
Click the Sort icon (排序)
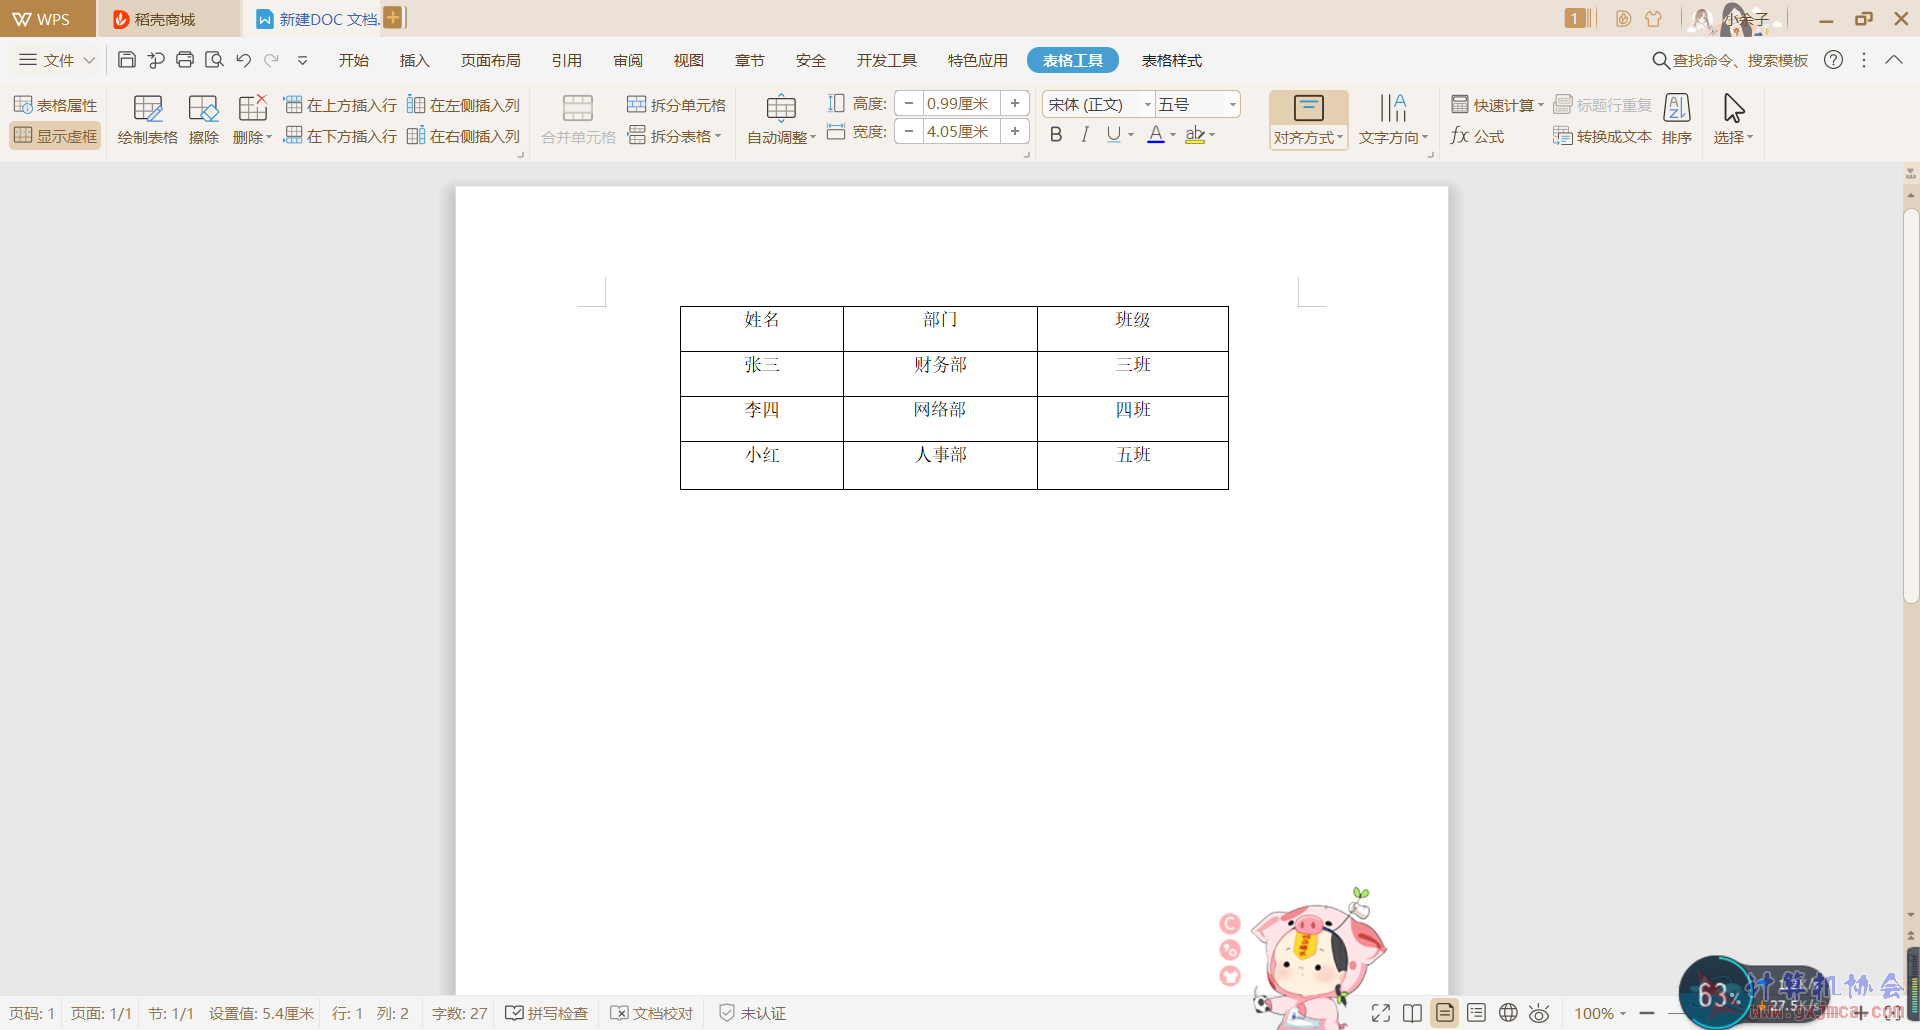tap(1677, 120)
